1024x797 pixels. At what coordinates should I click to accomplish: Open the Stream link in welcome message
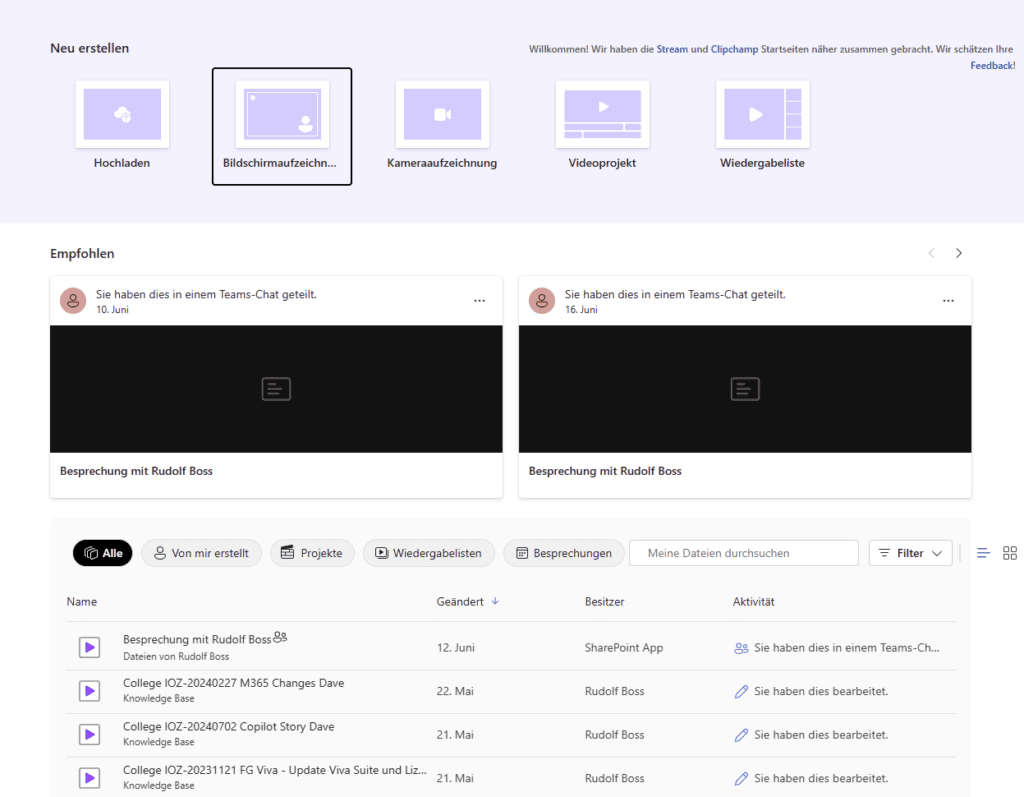coord(672,49)
